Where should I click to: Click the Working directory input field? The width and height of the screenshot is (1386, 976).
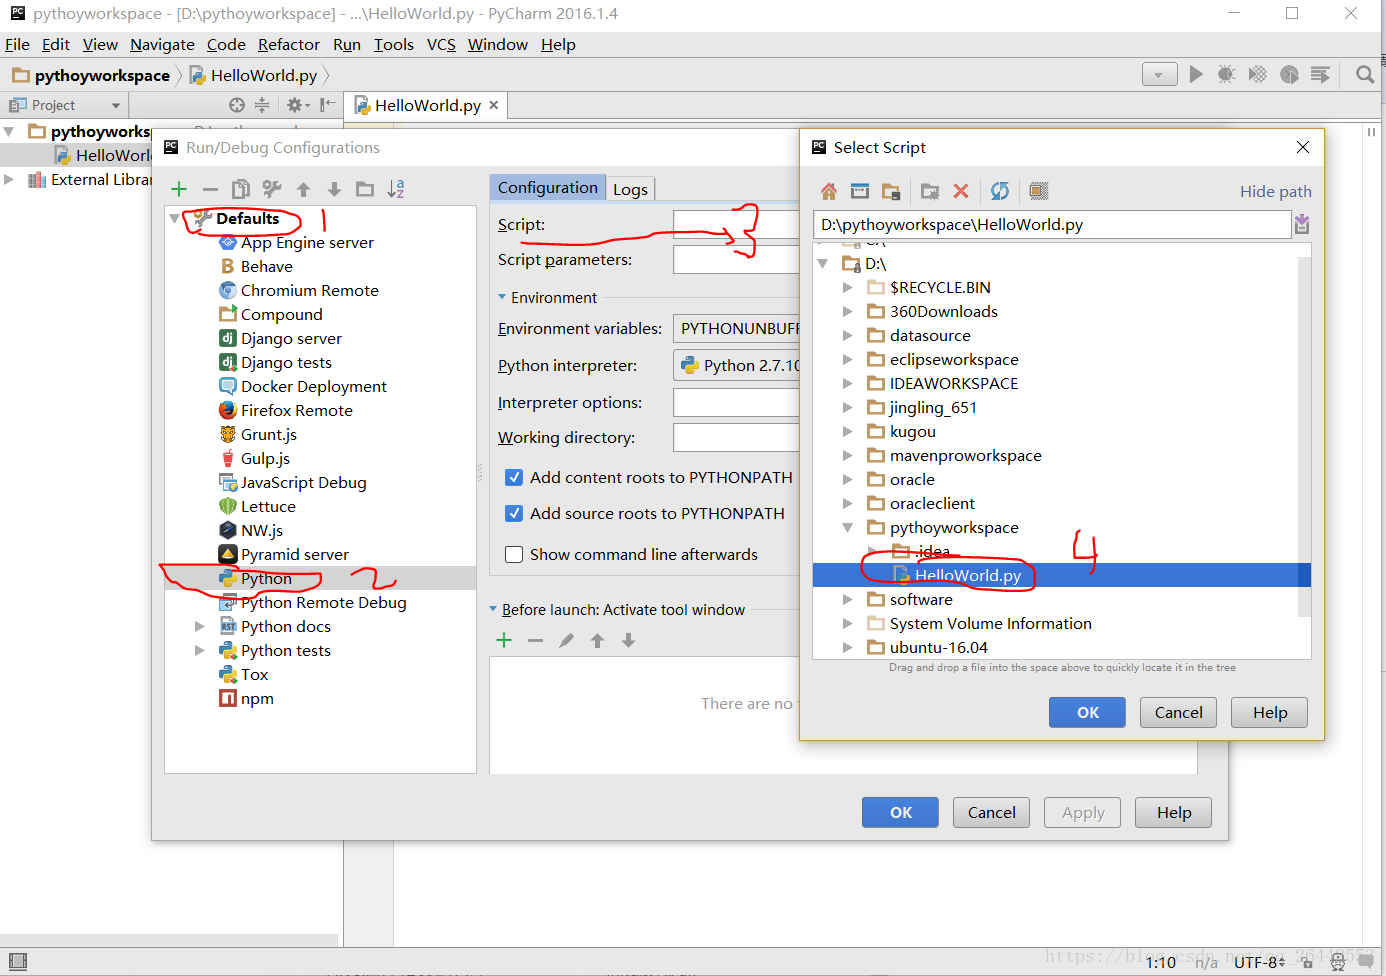737,437
